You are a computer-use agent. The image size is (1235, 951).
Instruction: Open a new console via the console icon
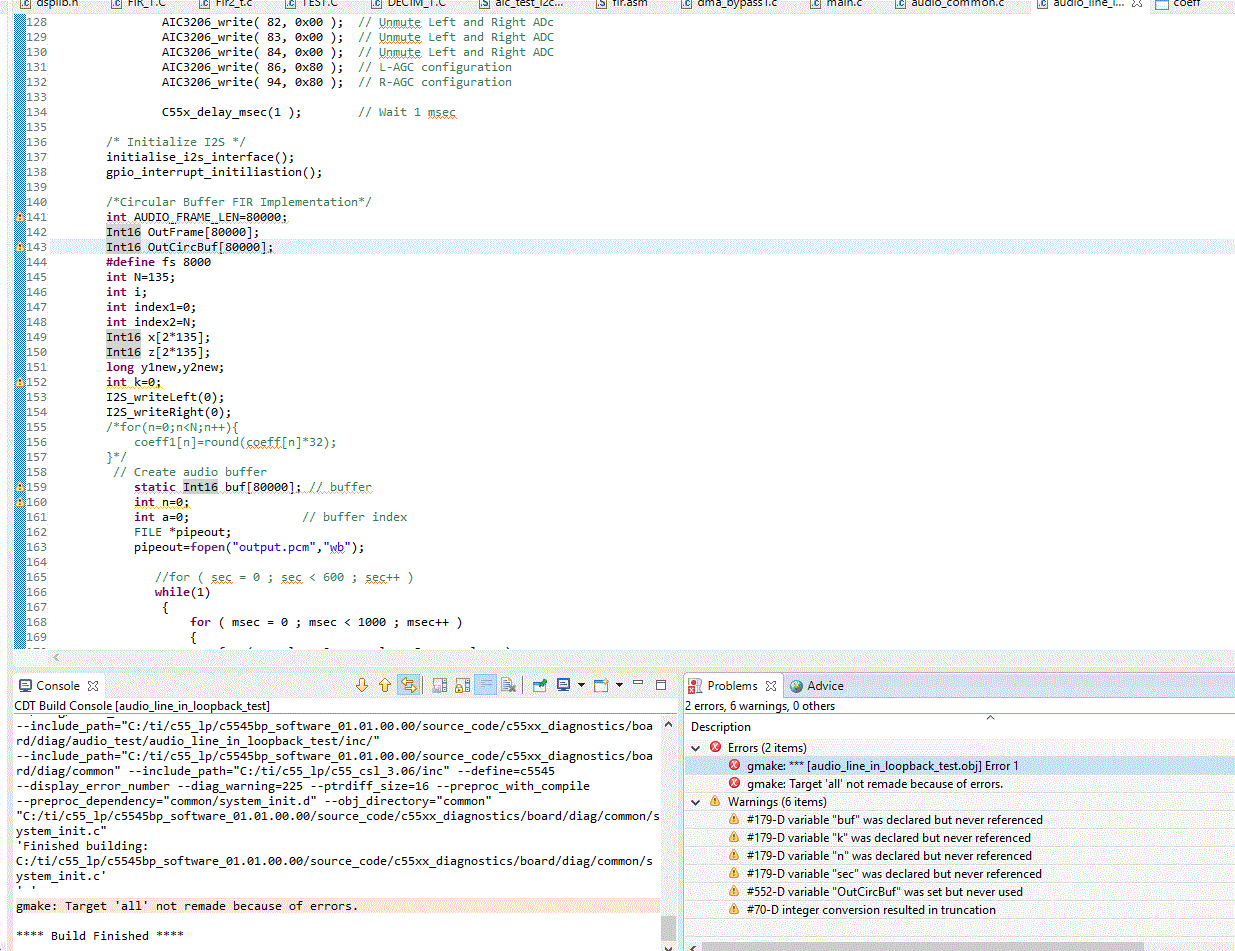pyautogui.click(x=603, y=684)
